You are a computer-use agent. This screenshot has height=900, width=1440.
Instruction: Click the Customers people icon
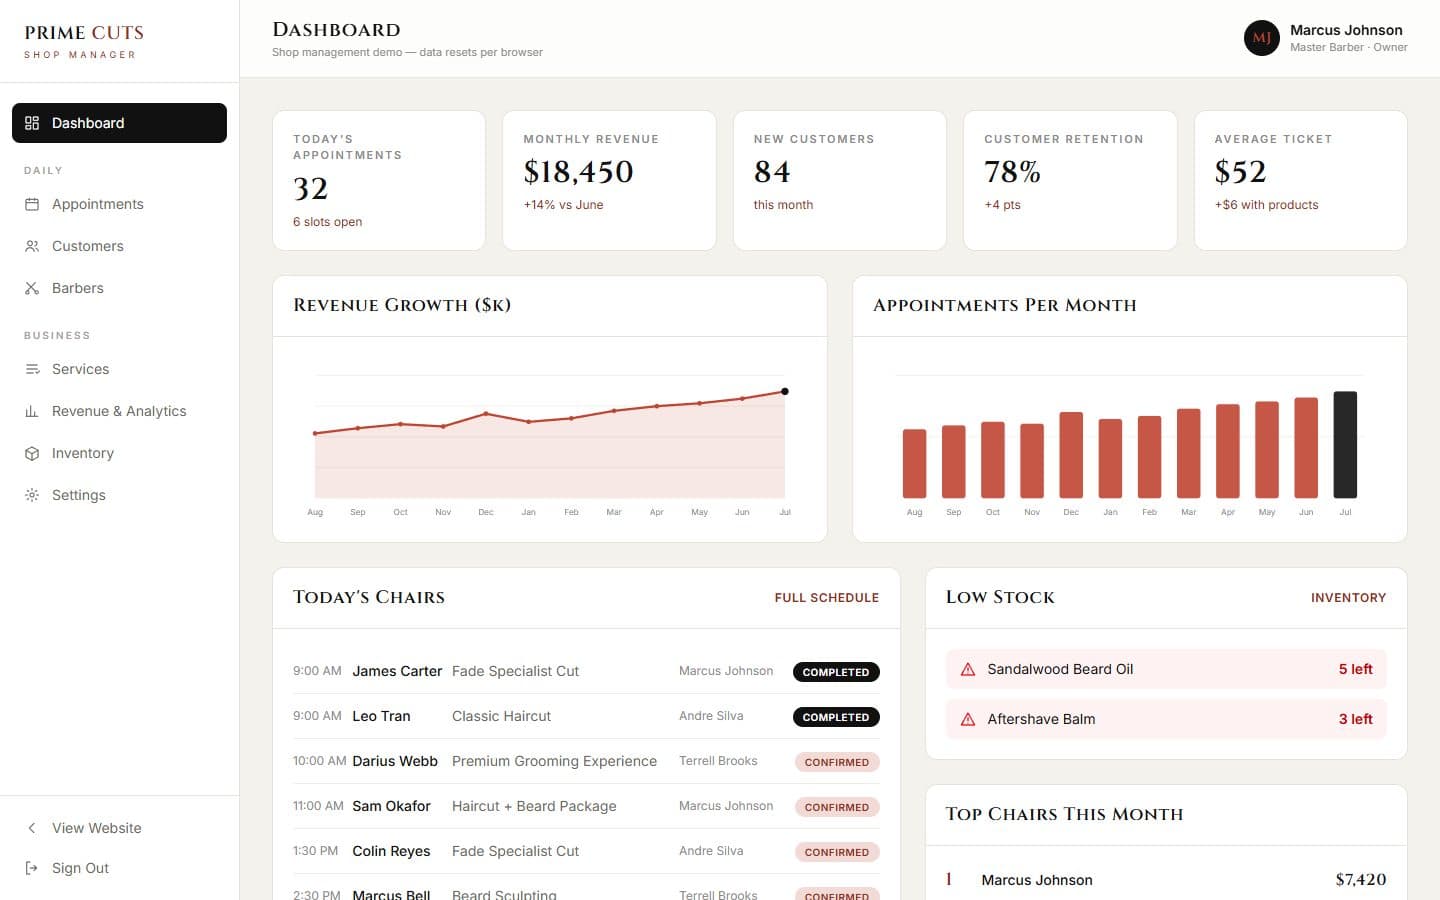click(x=32, y=246)
